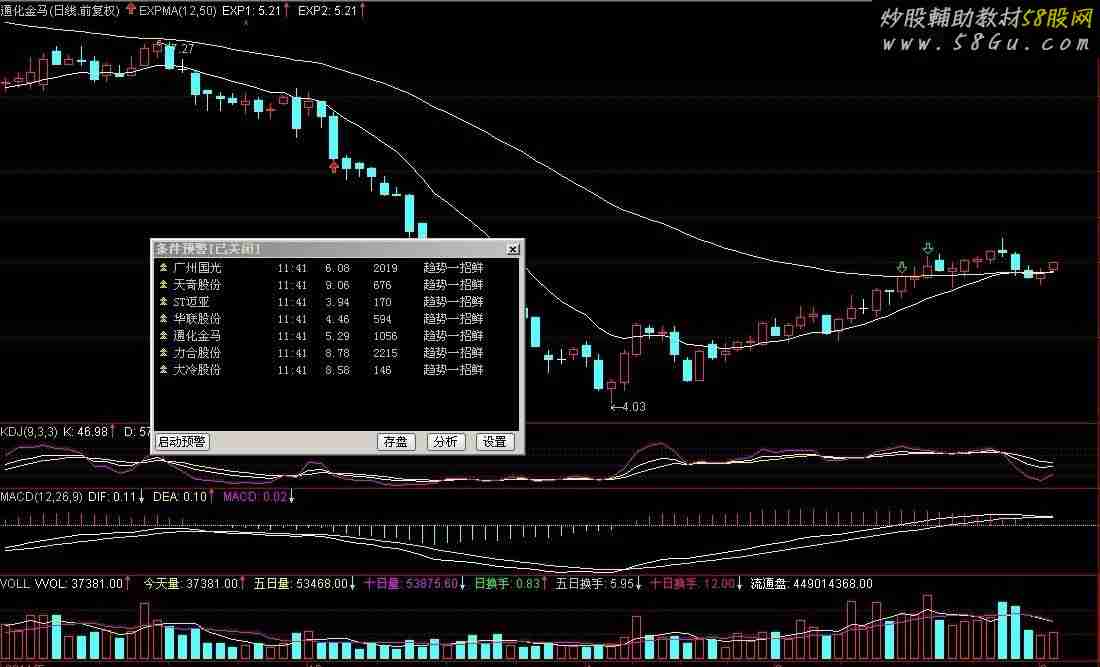Click the red up-arrow signal marker on the candlesticks
The image size is (1100, 667).
coord(334,167)
